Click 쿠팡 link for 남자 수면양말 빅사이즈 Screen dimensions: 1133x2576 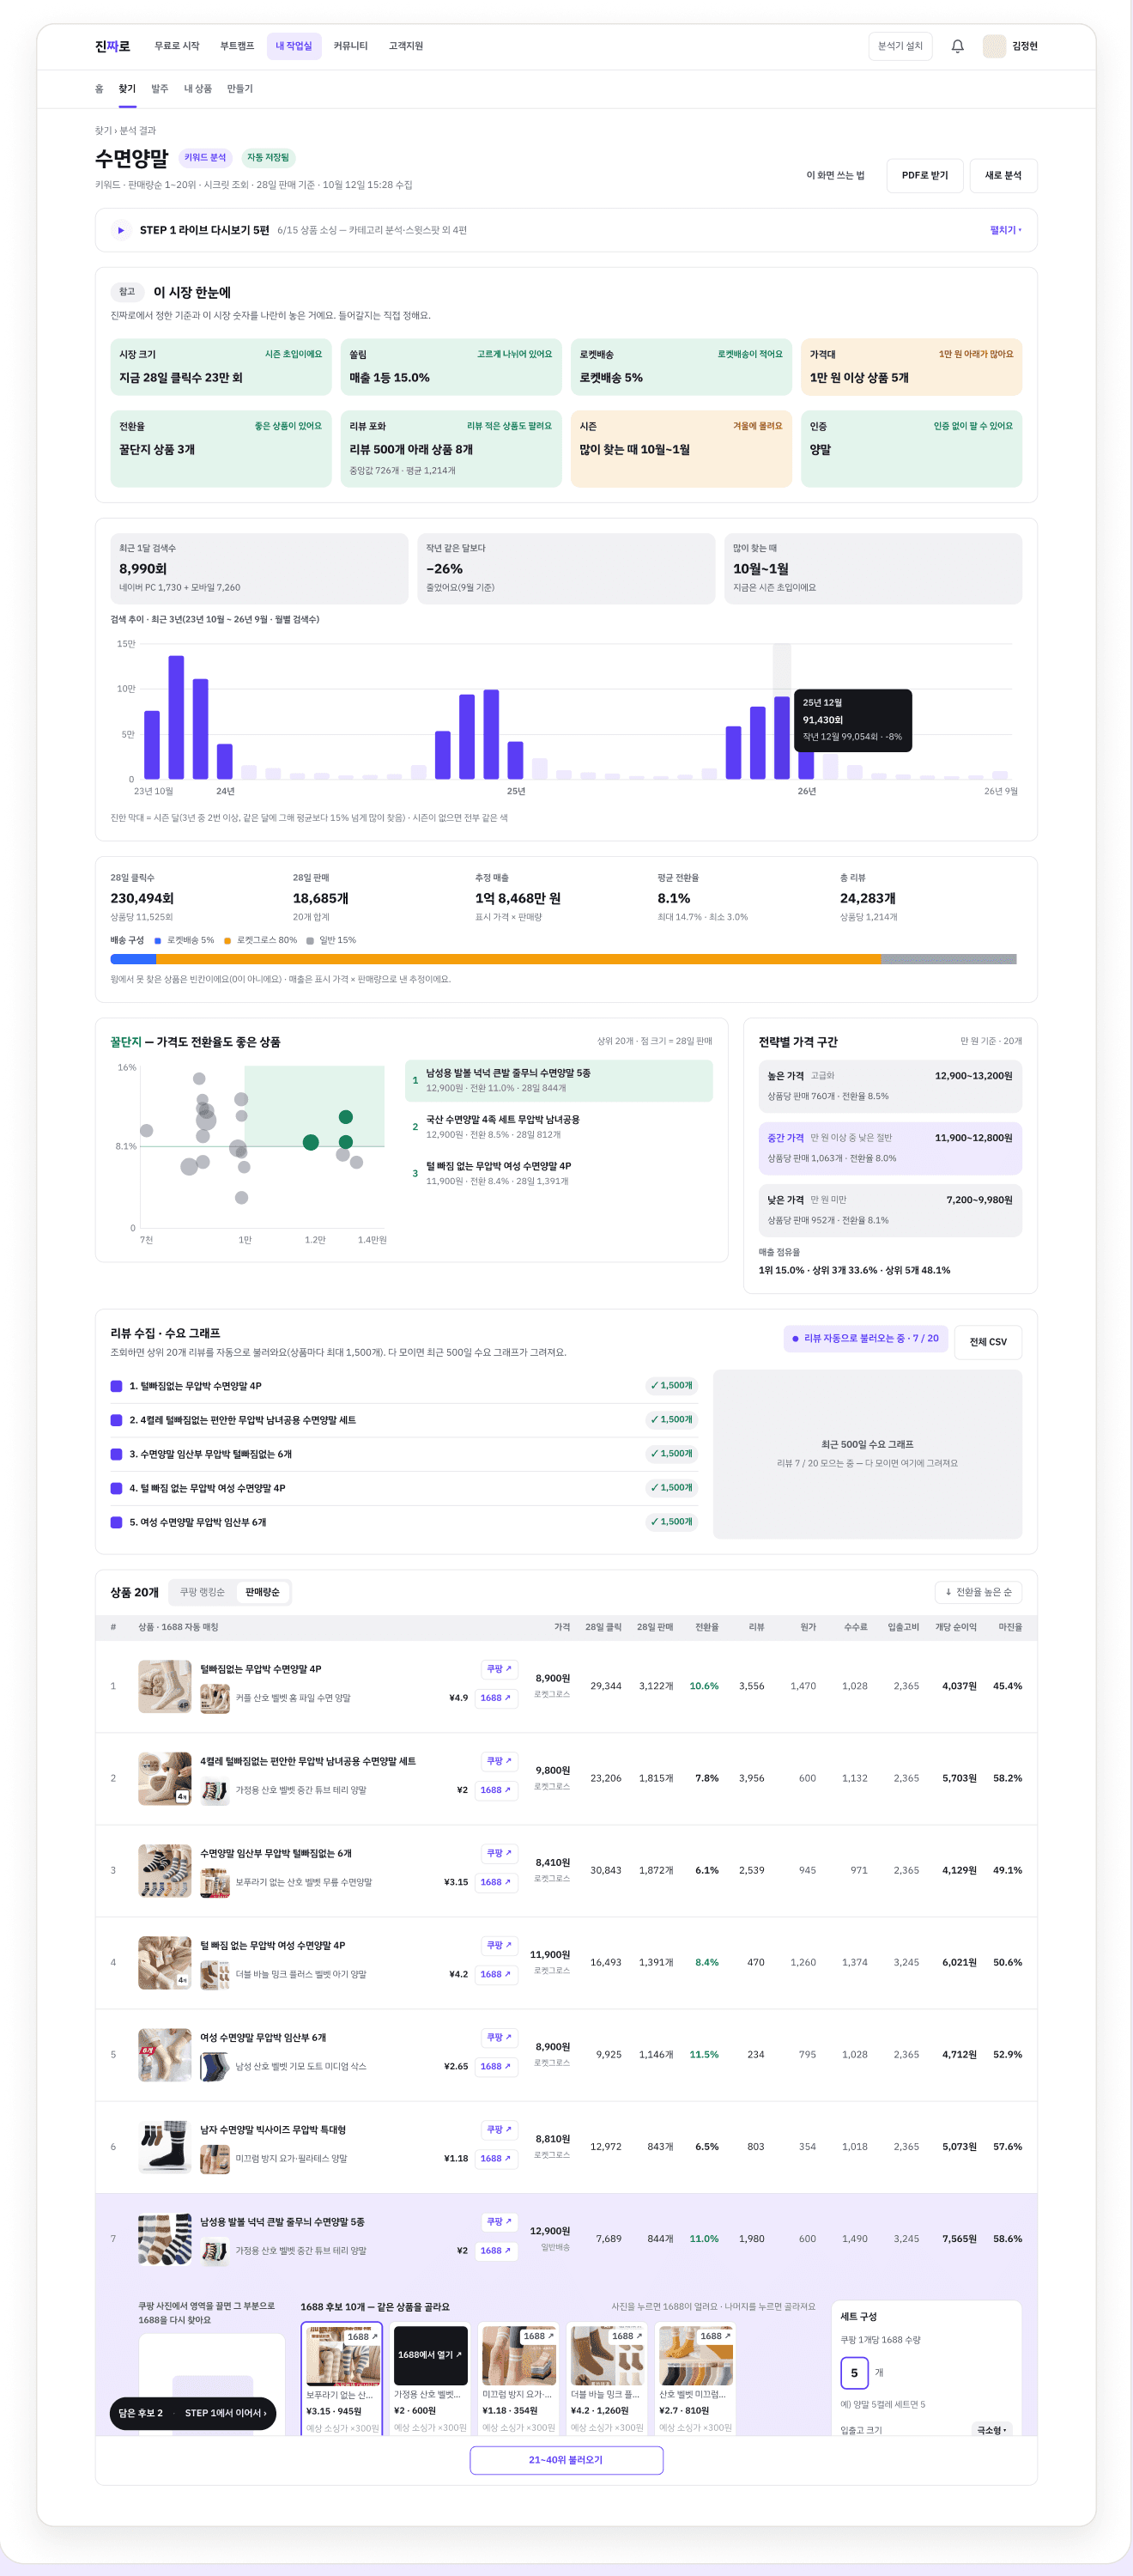[x=499, y=2129]
